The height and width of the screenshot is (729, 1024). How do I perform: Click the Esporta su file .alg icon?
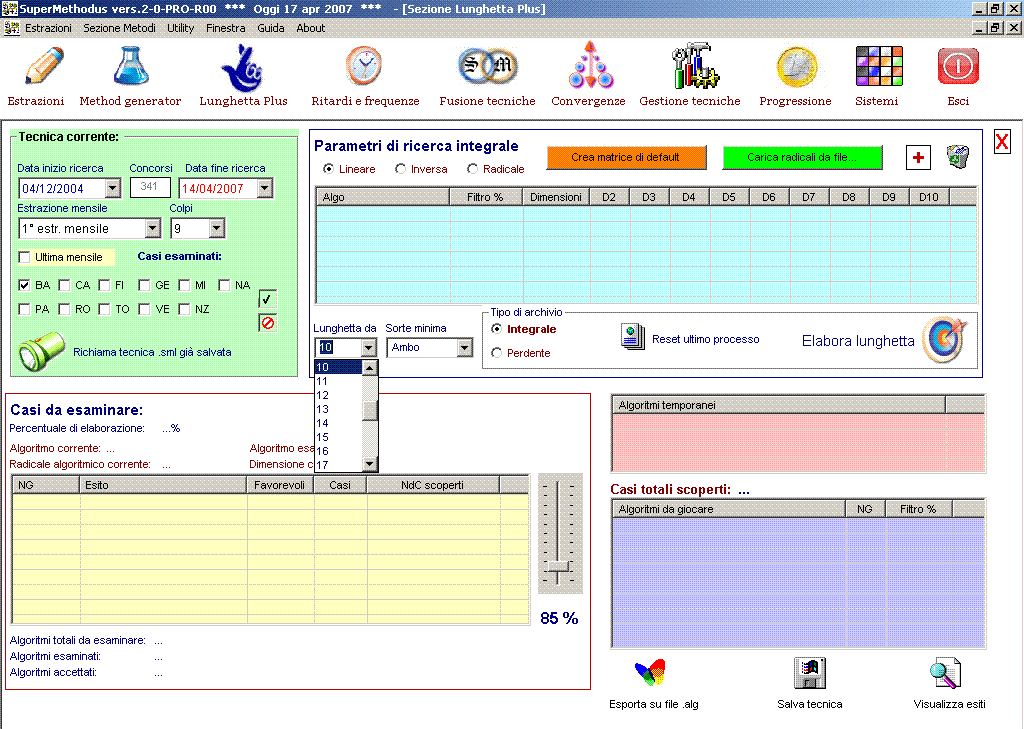click(650, 673)
